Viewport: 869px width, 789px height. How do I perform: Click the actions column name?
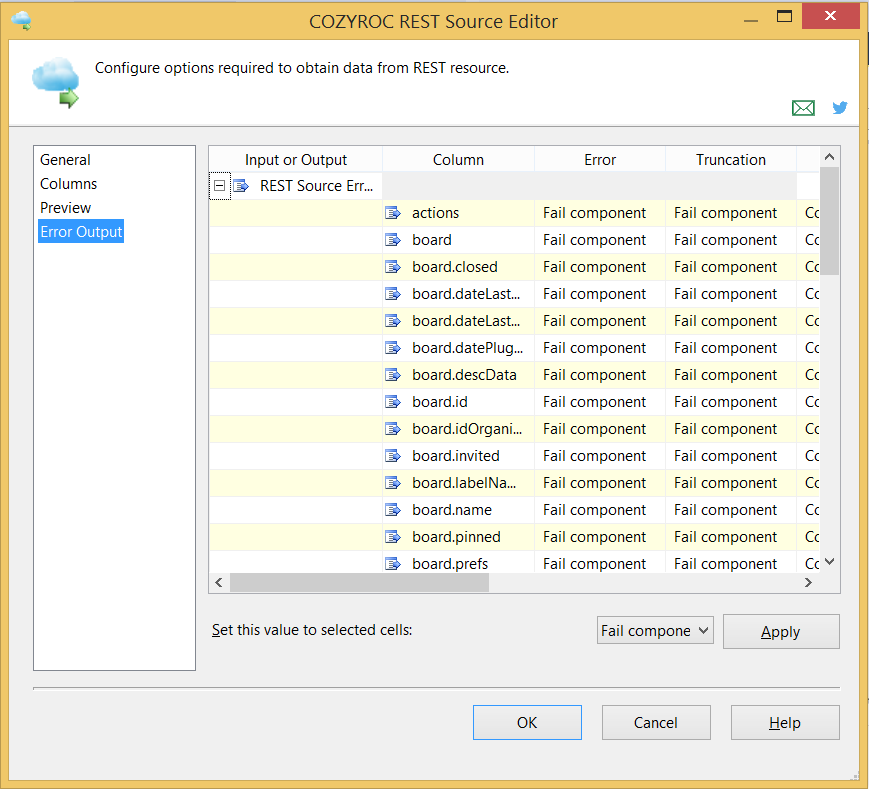(x=435, y=213)
